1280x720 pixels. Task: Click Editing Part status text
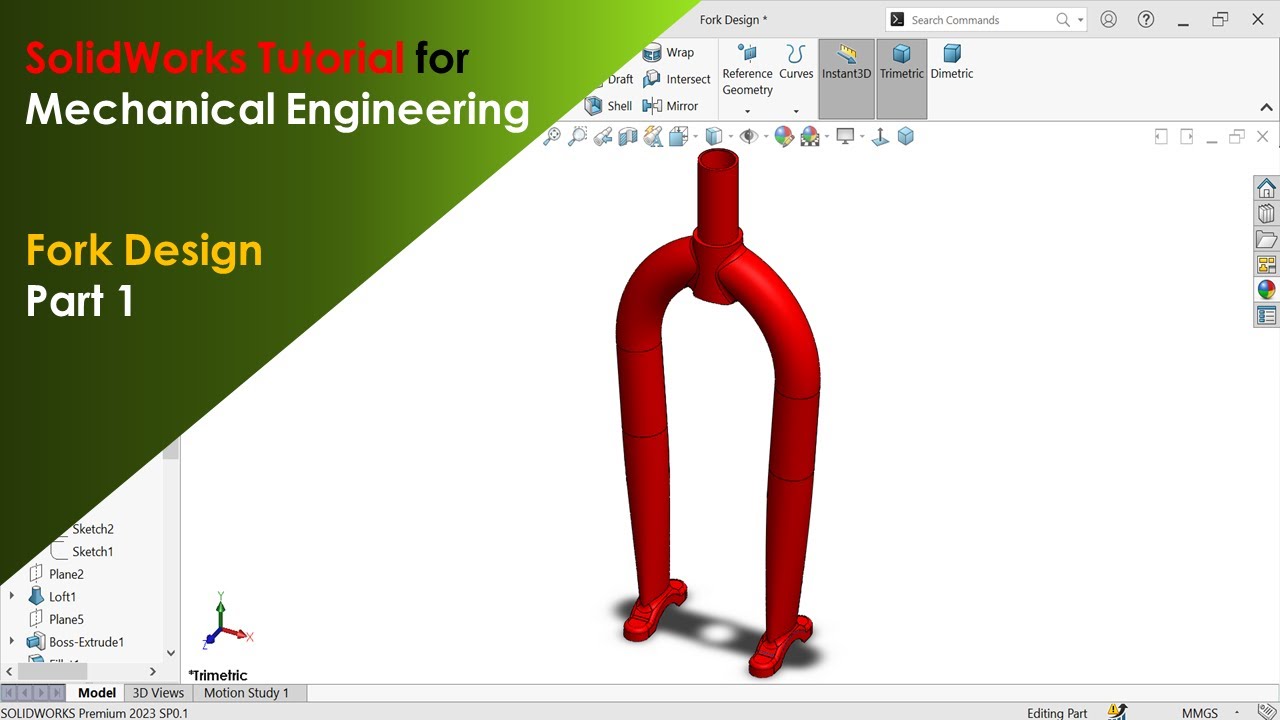tap(1057, 713)
